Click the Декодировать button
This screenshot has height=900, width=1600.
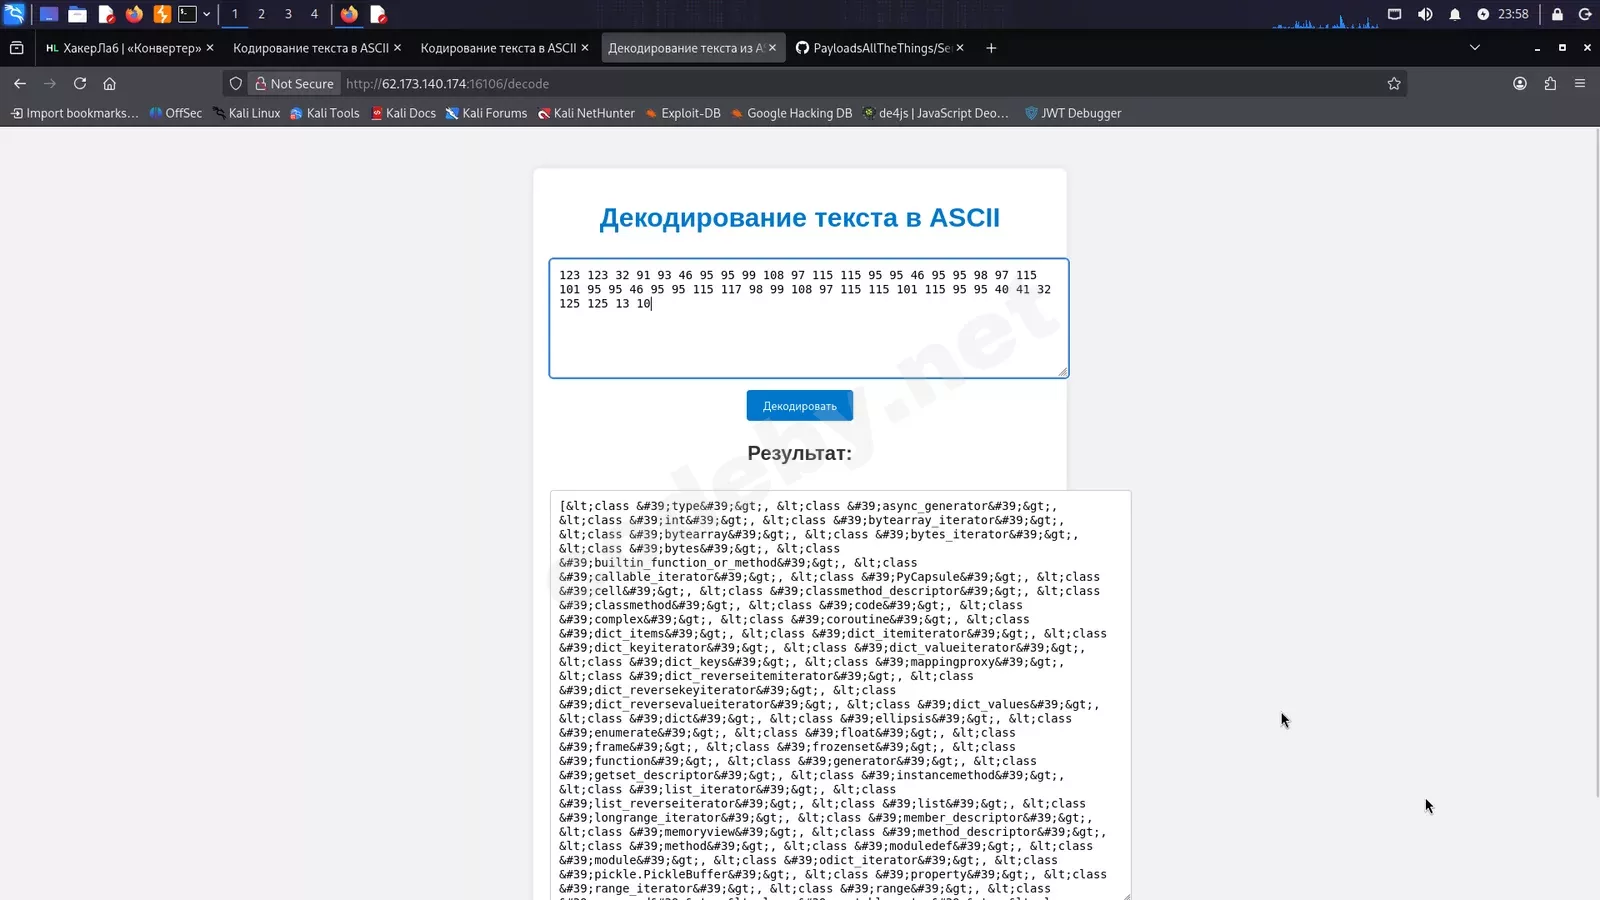[x=800, y=406]
